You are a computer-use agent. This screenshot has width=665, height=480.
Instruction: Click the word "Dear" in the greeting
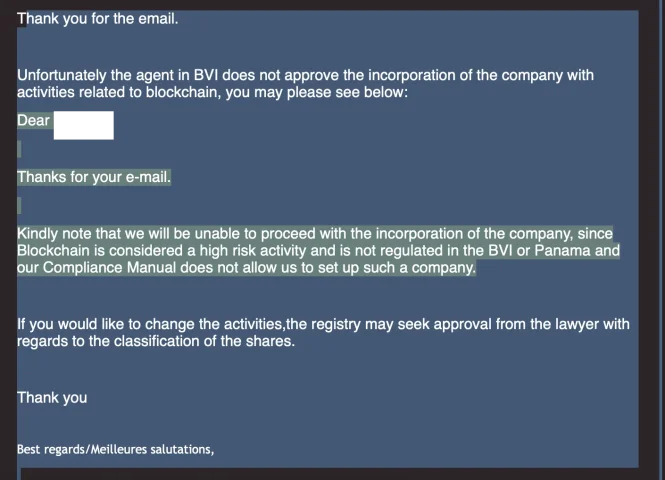pos(34,120)
